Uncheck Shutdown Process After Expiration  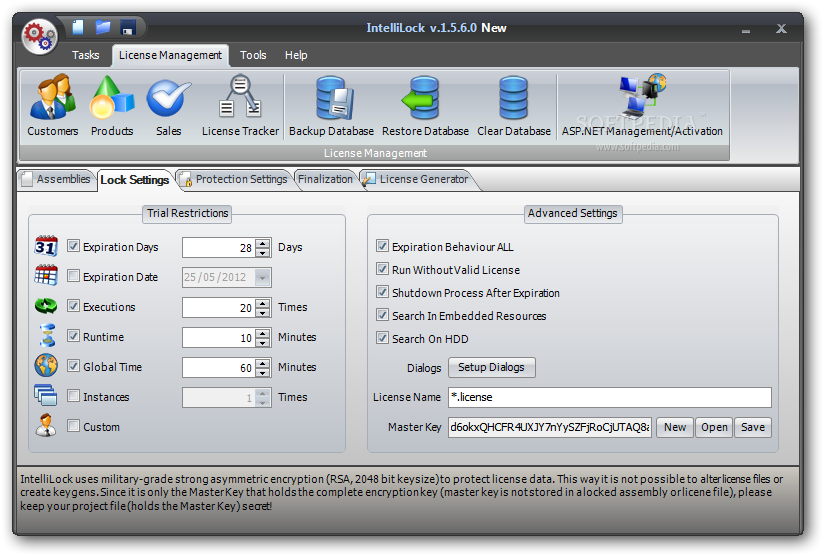[382, 292]
